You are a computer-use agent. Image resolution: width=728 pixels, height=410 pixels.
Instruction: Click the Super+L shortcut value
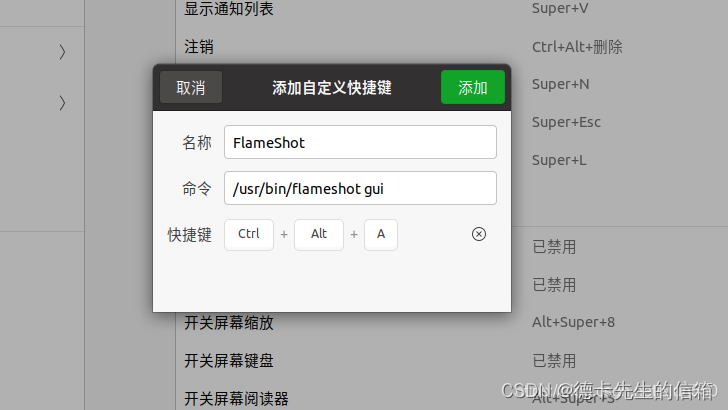pyautogui.click(x=559, y=160)
